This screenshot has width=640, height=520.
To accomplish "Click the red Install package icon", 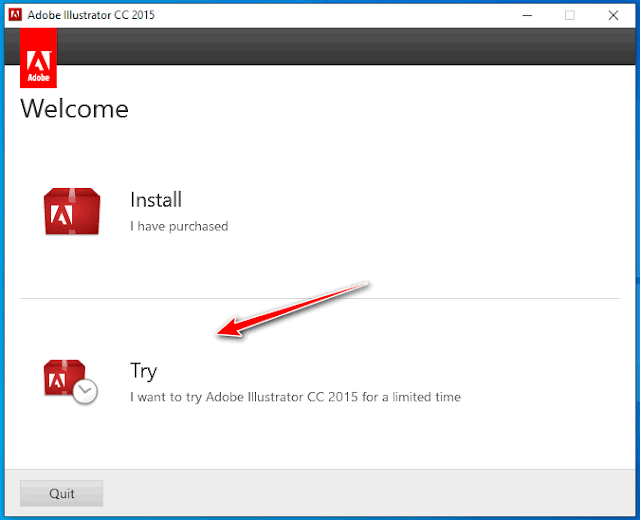I will (x=72, y=211).
